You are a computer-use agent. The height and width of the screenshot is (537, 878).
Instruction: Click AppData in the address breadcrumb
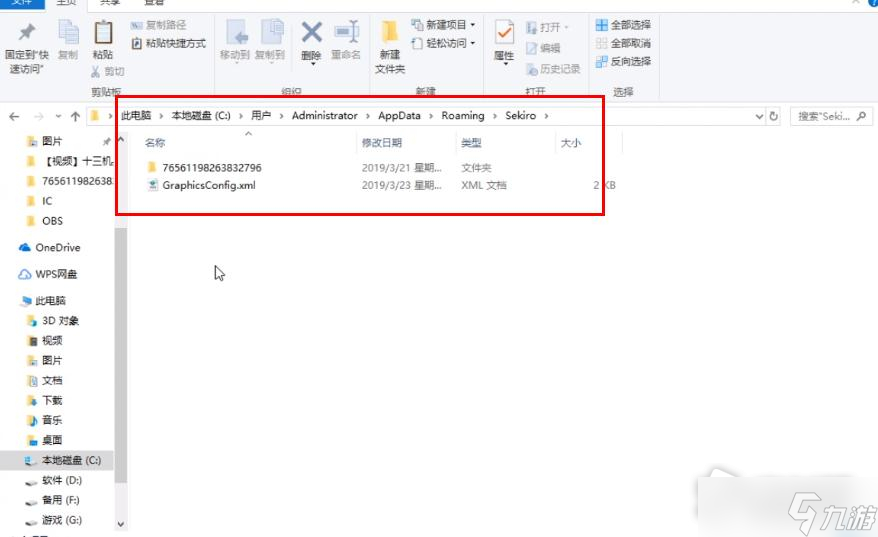point(399,115)
